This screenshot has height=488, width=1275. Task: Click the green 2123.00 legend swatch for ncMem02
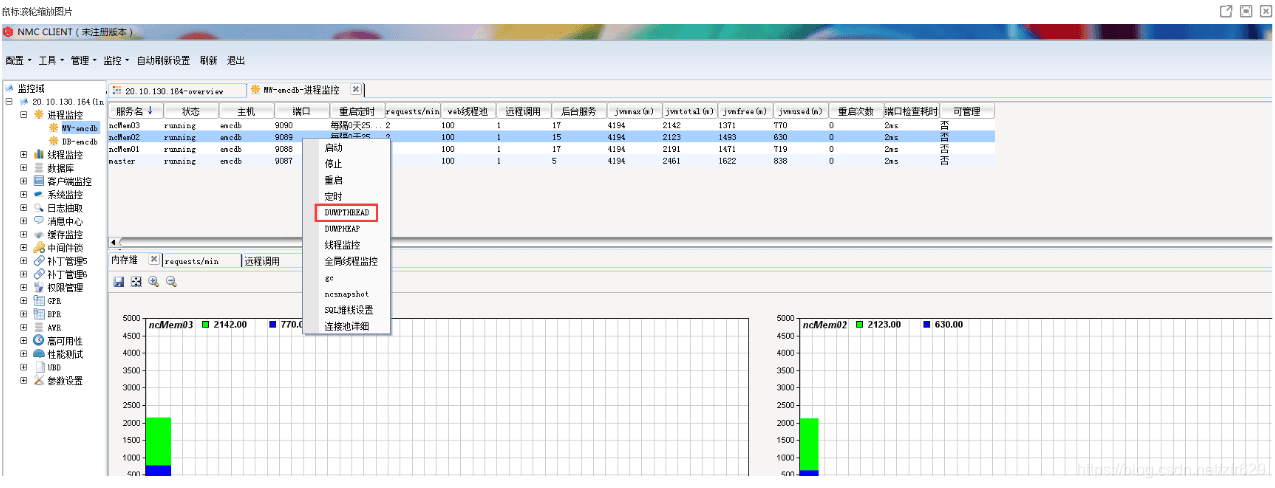859,325
